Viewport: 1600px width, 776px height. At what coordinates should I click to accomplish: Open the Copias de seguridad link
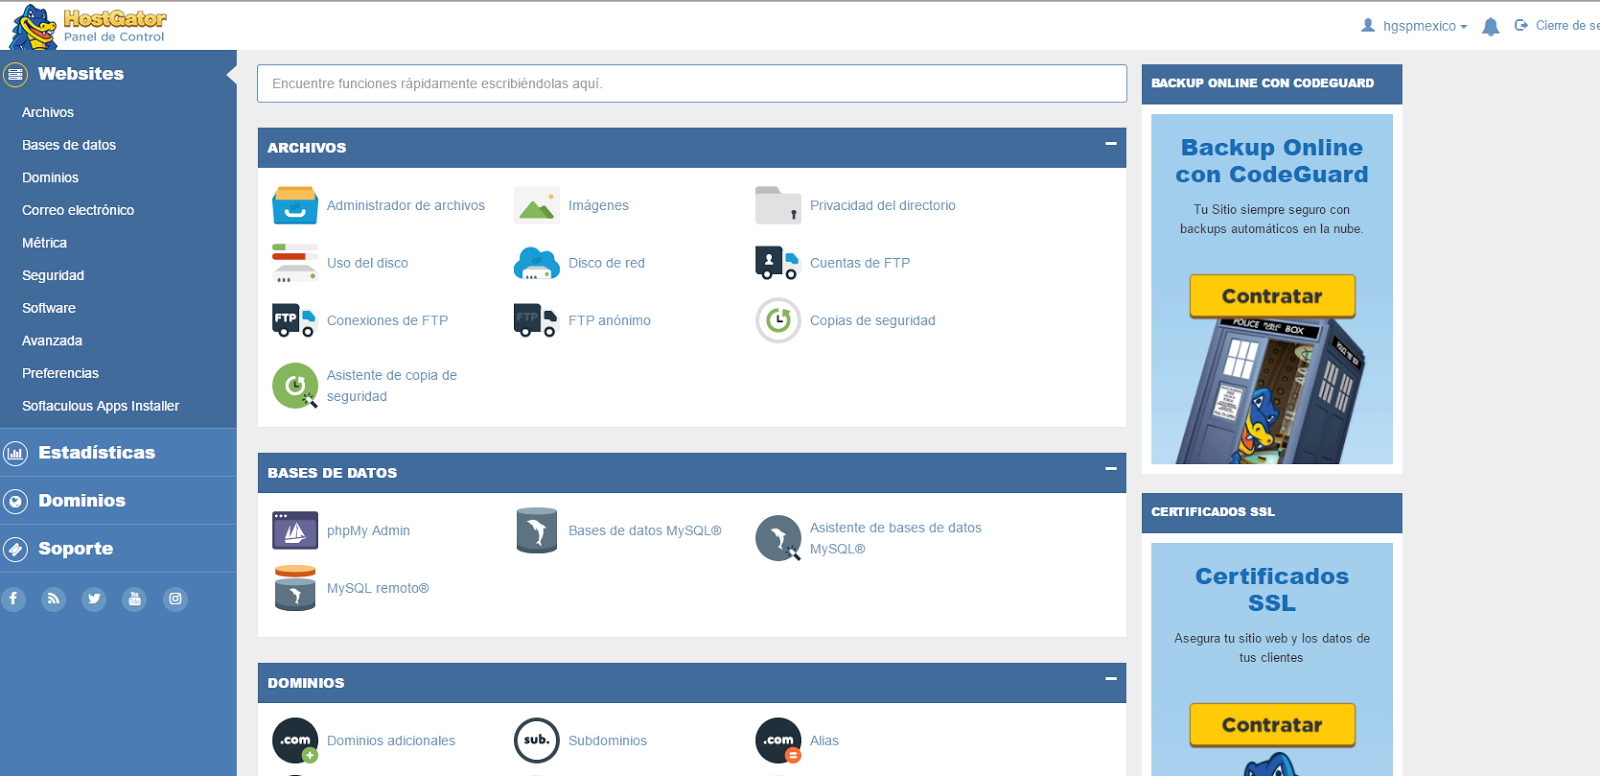click(873, 321)
